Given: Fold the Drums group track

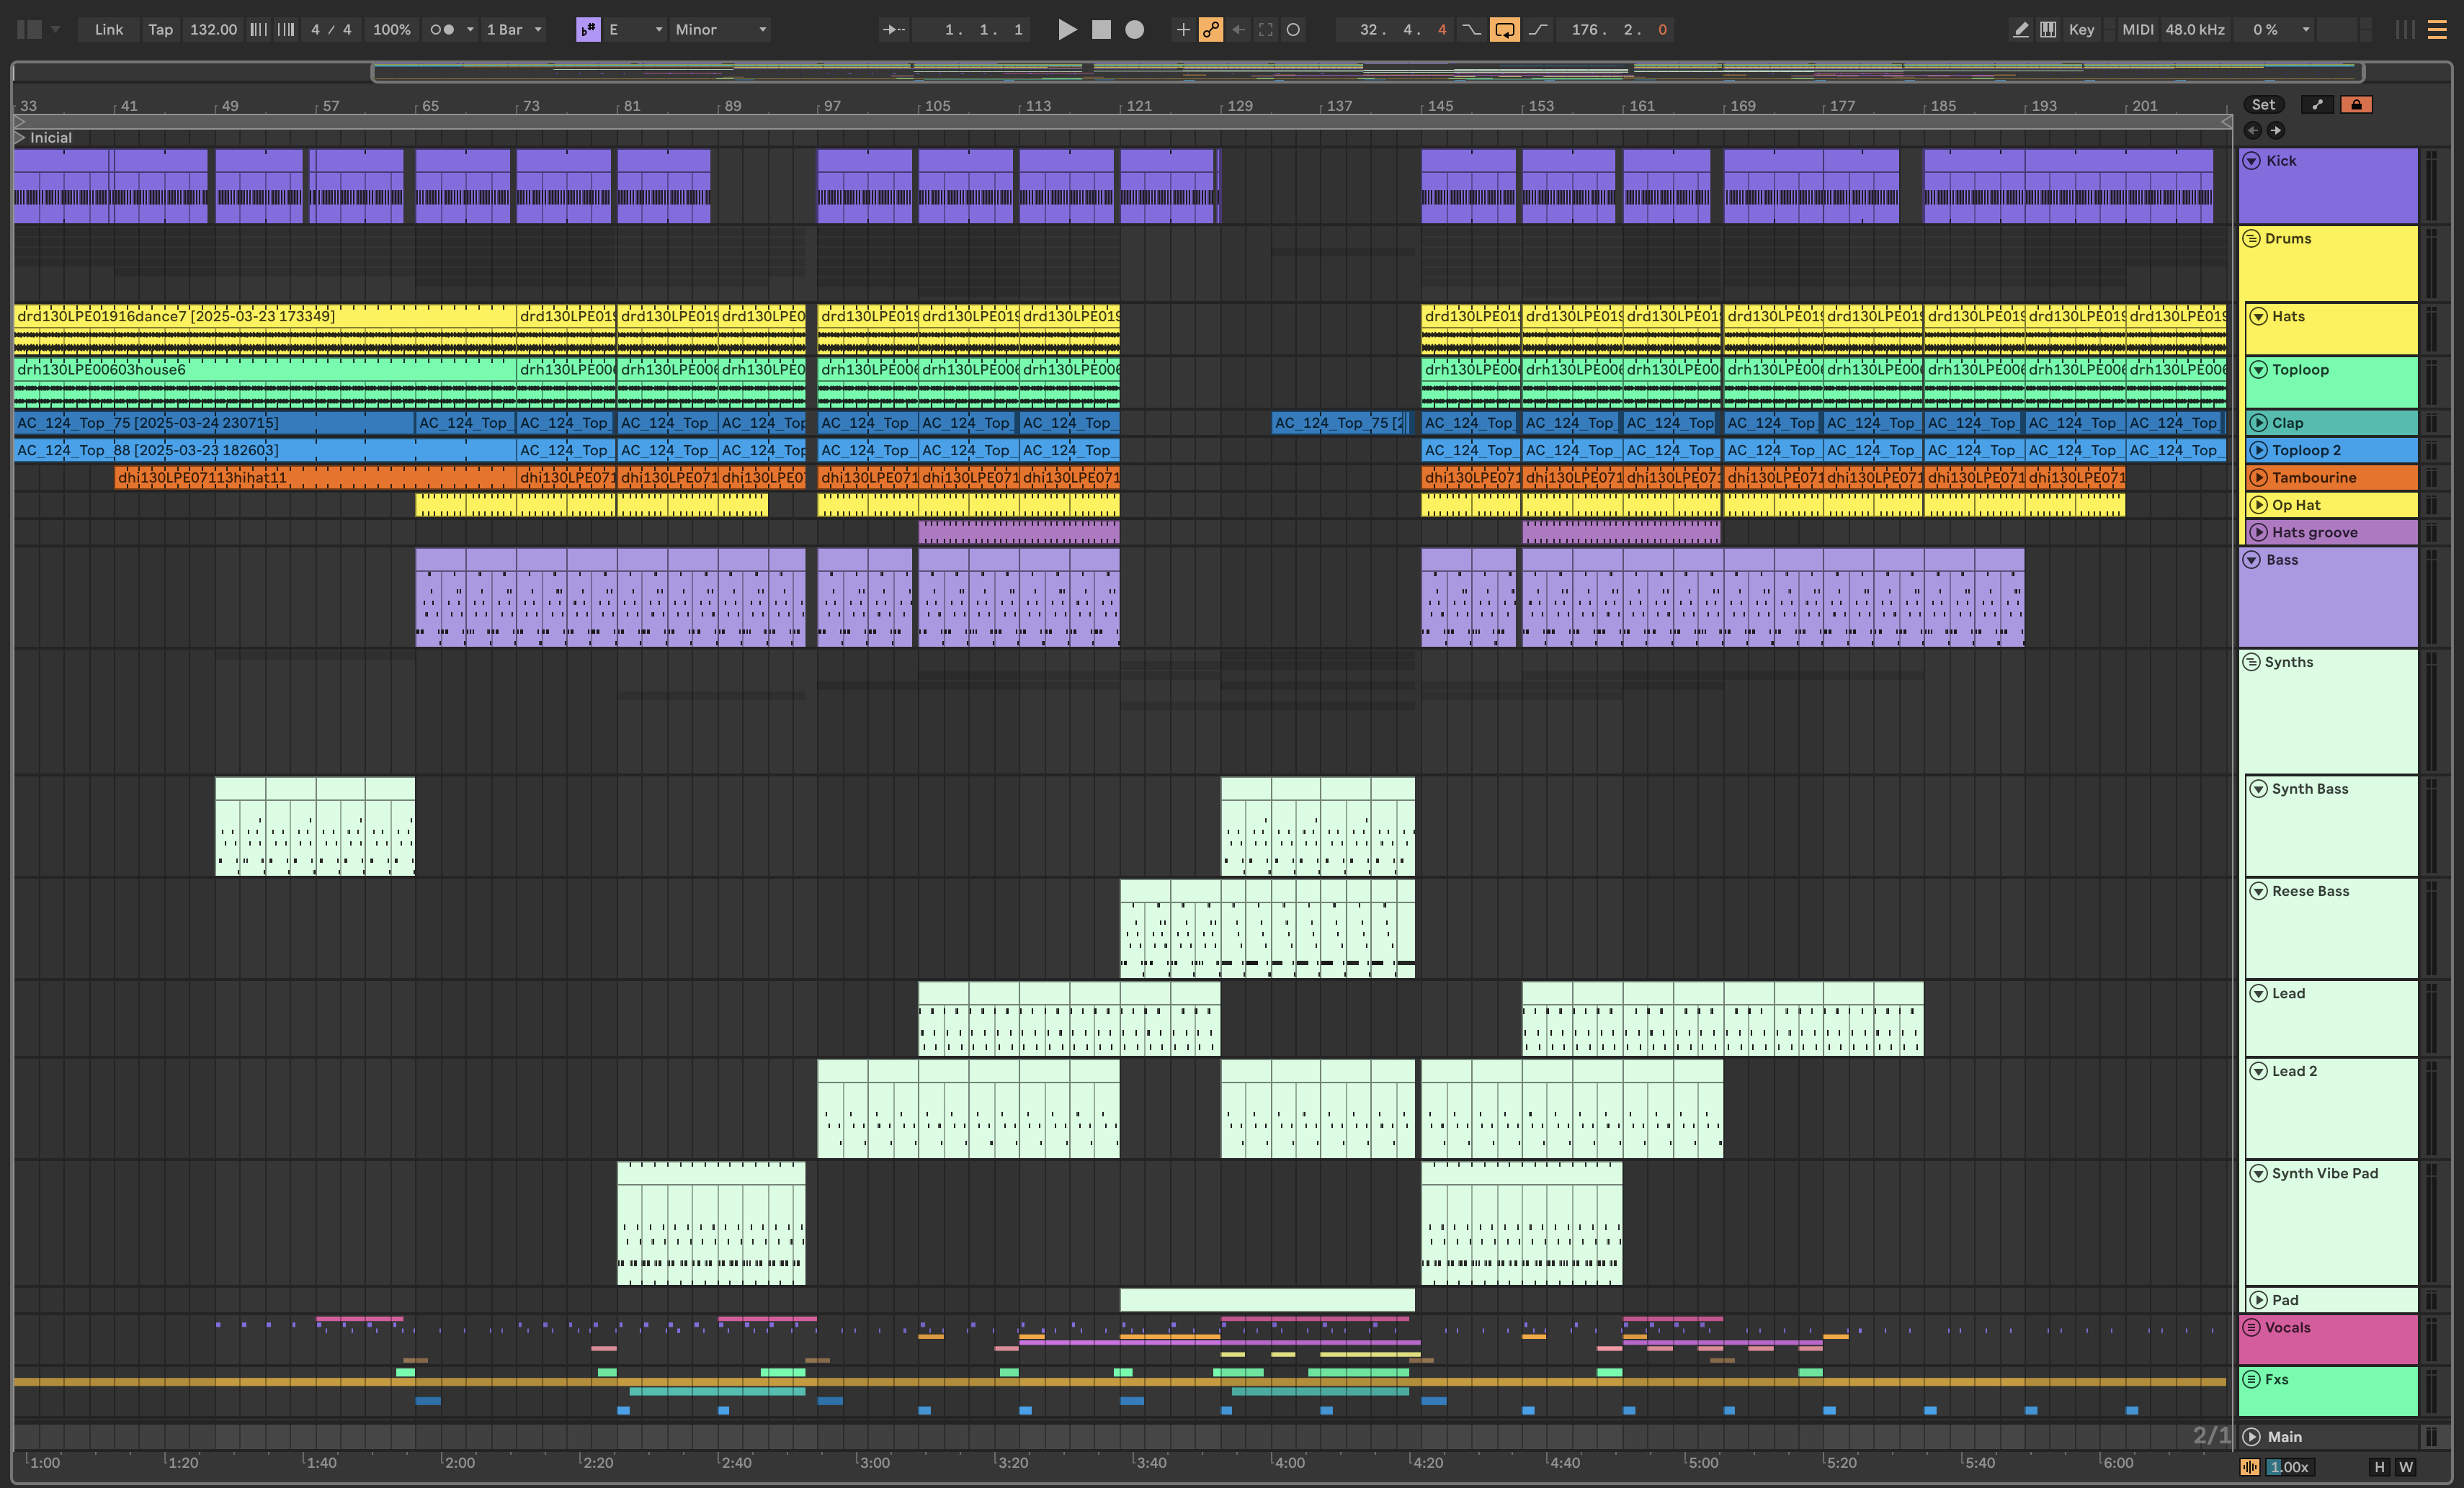Looking at the screenshot, I should [x=2252, y=238].
